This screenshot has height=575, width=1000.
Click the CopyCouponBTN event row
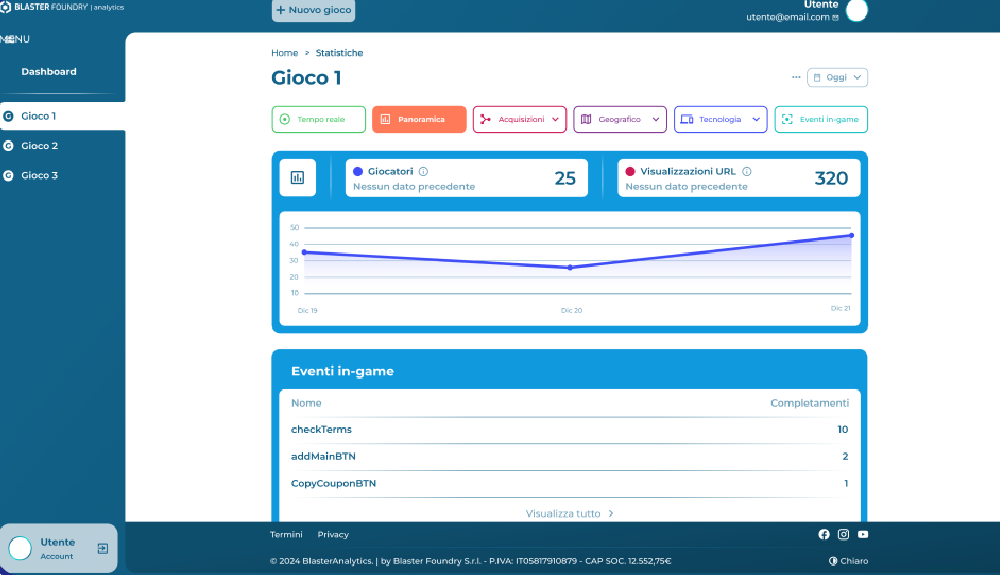click(x=570, y=483)
